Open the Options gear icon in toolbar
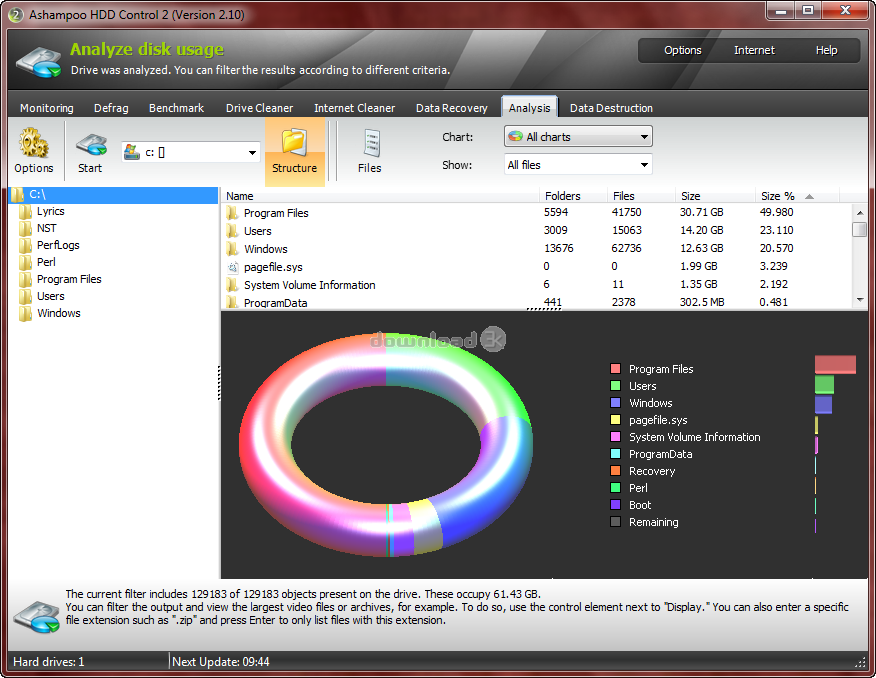The height and width of the screenshot is (678, 876). point(33,144)
